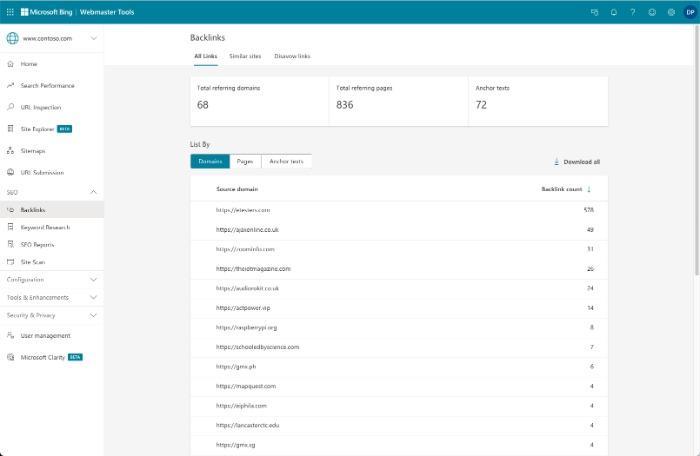Switch to the All Links tab
The width and height of the screenshot is (700, 456).
[206, 56]
